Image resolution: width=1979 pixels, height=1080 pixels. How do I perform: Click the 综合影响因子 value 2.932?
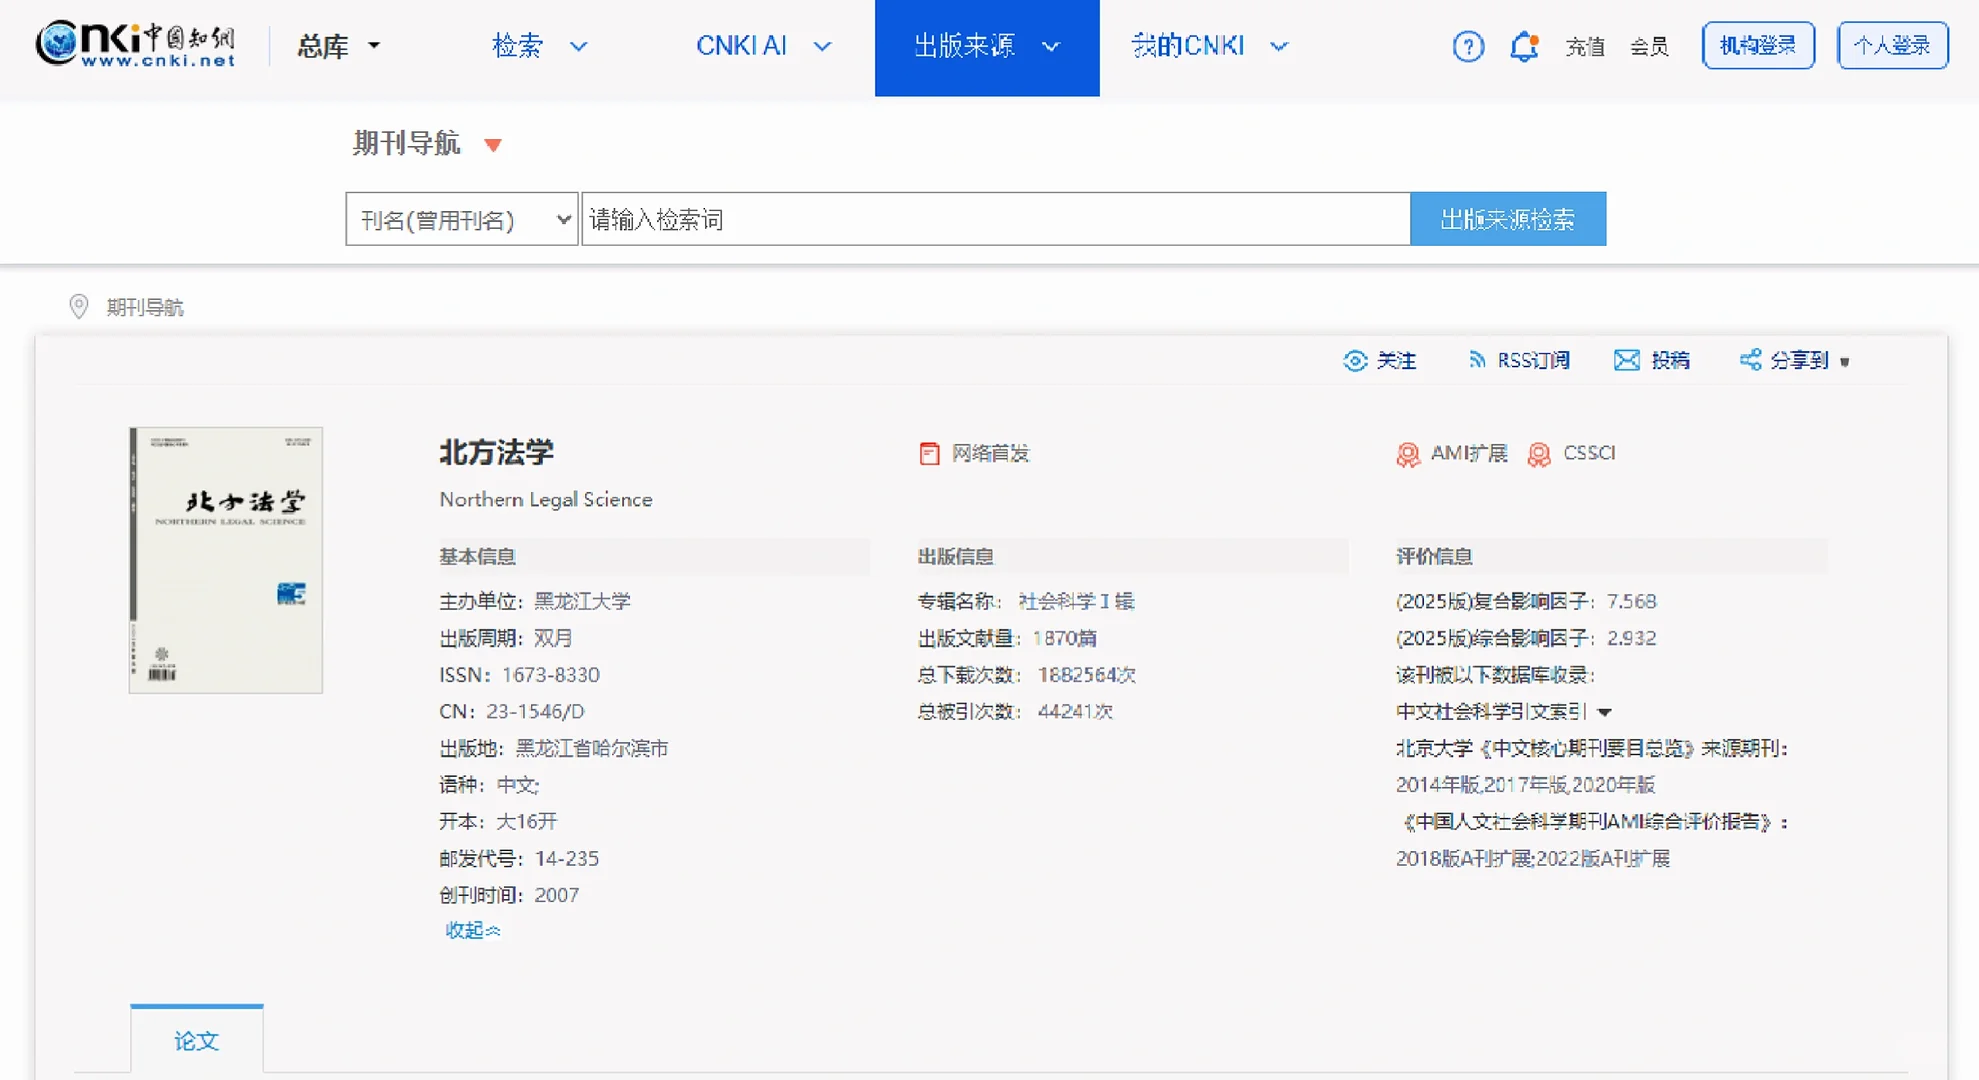coord(1631,638)
